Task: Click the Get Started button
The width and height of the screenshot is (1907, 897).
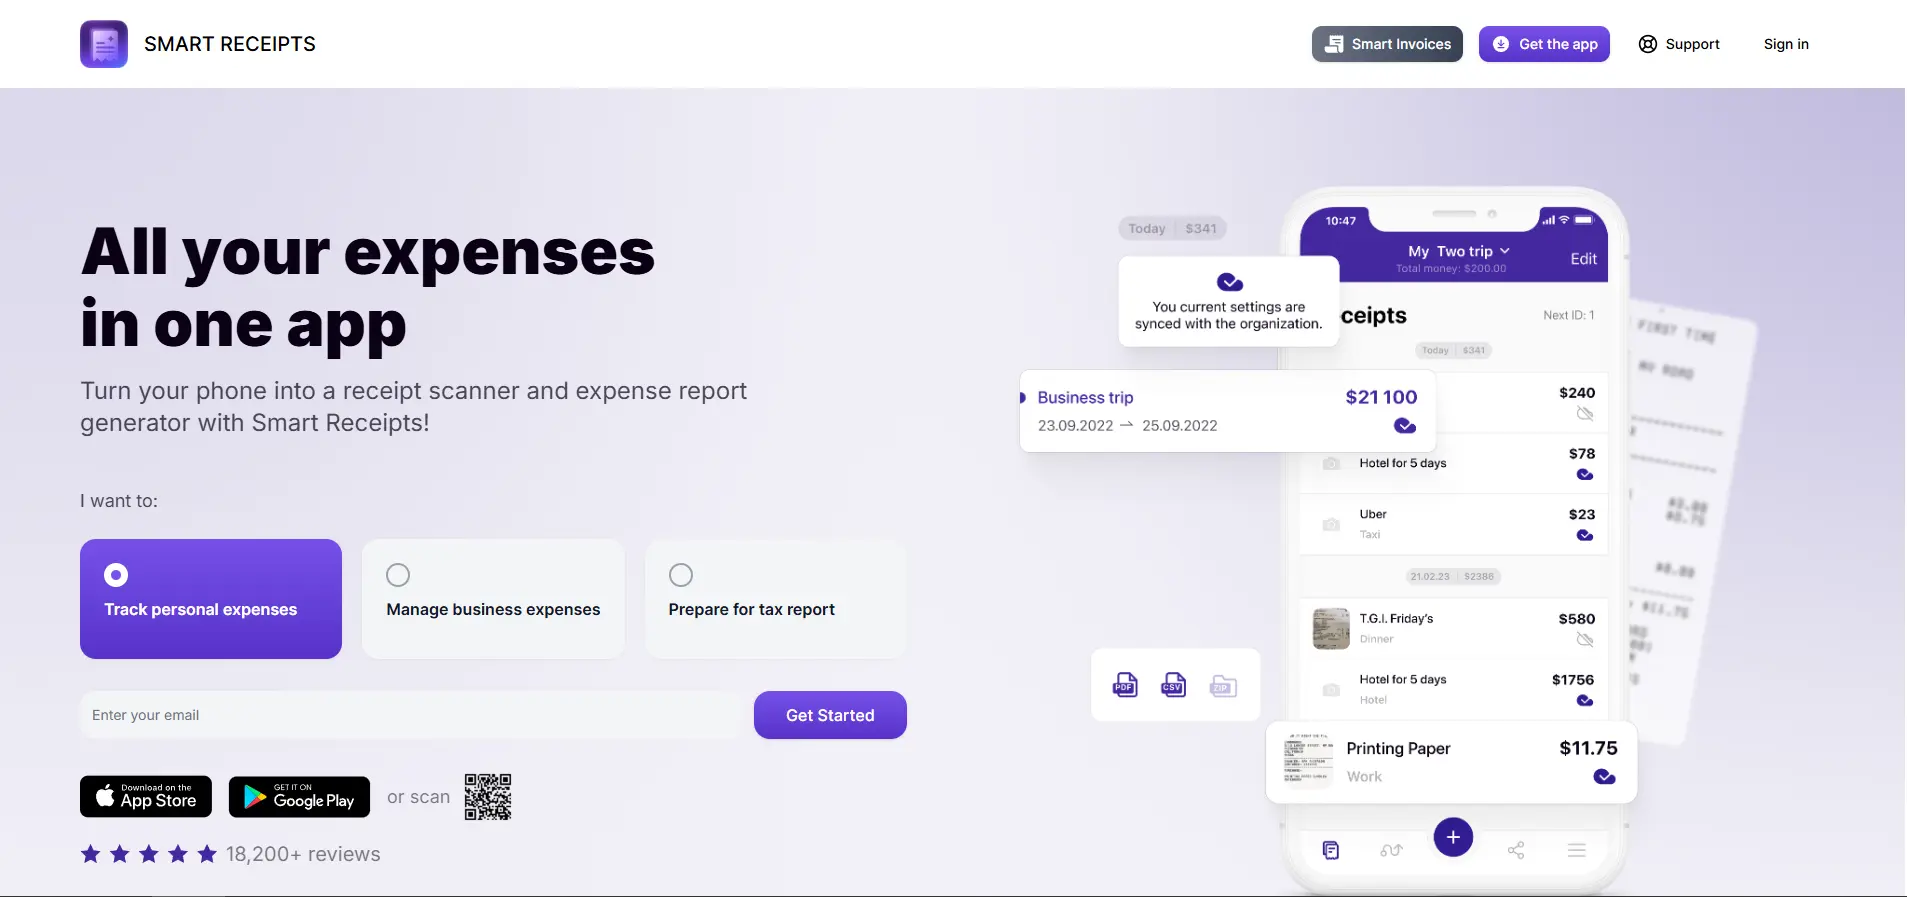Action: pos(830,715)
